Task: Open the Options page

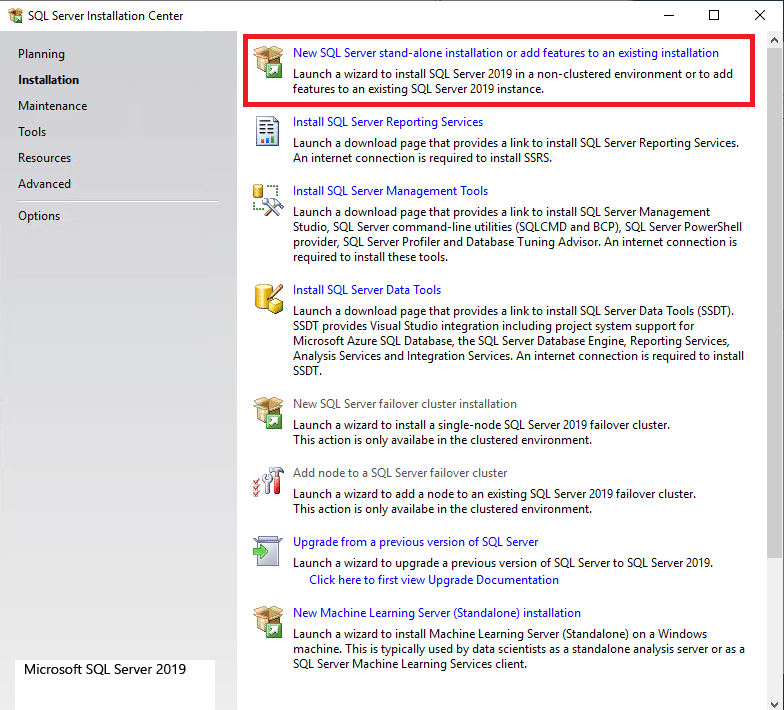Action: point(39,216)
